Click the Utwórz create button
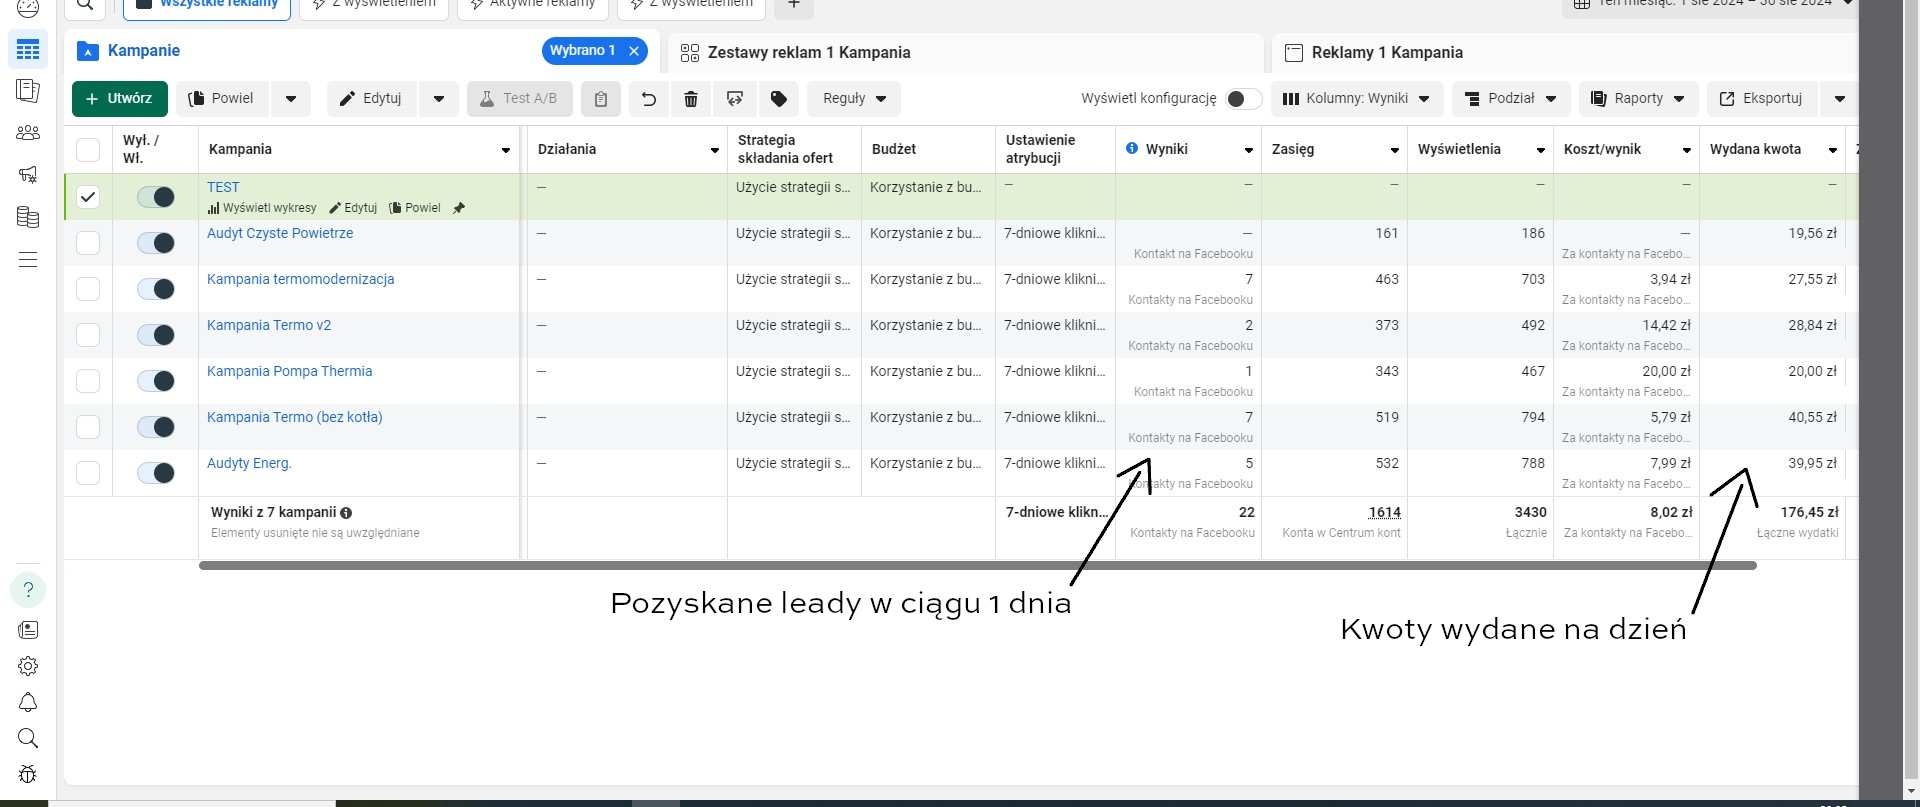The height and width of the screenshot is (807, 1920). (x=120, y=99)
